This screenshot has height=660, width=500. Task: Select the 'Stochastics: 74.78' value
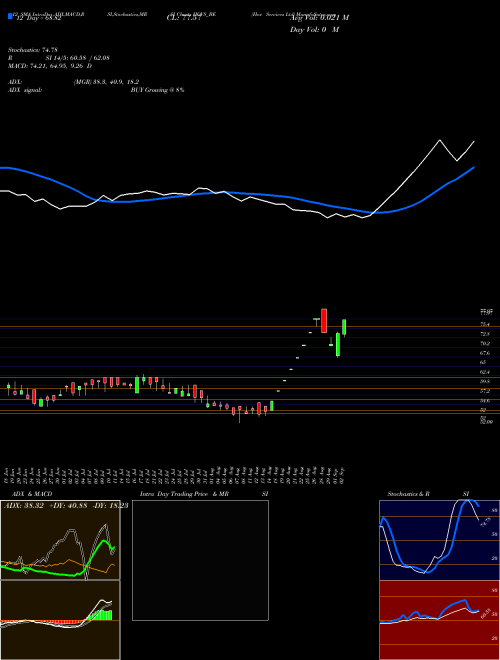[33, 50]
